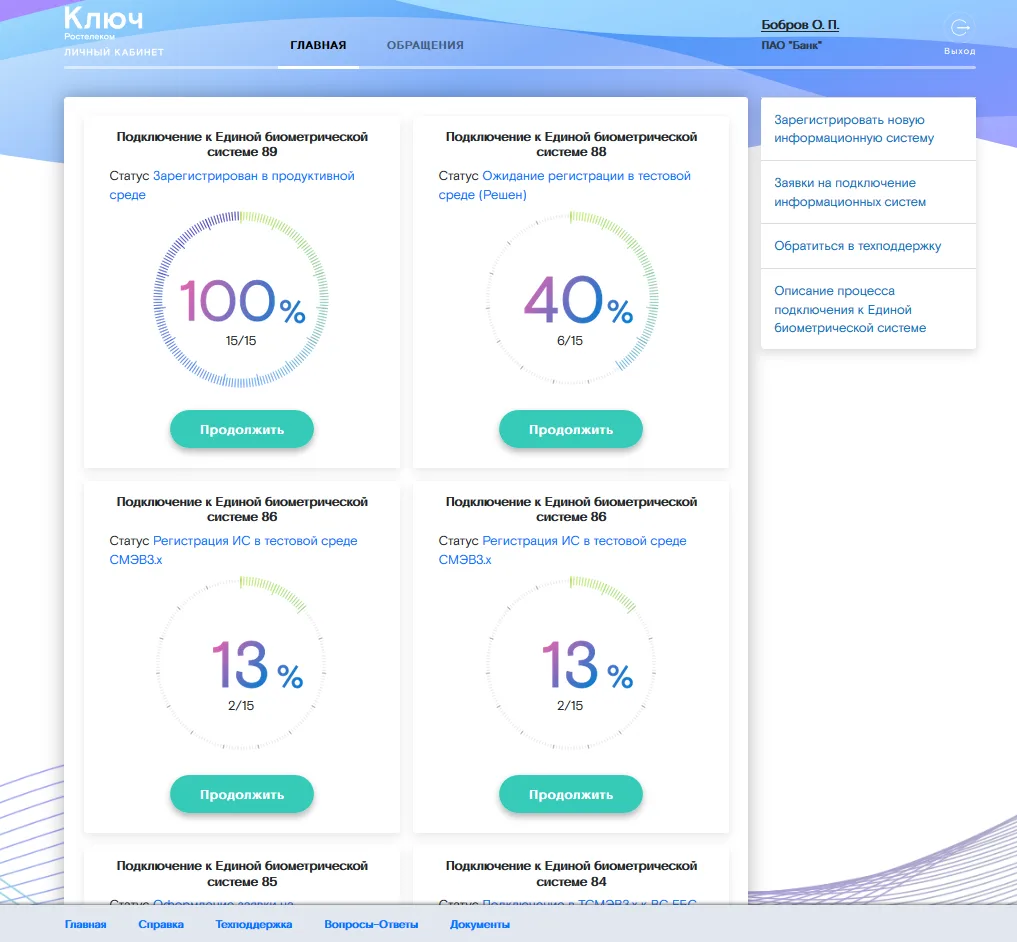Click title Подключение к Единой биометрической системе 85

coord(242,873)
